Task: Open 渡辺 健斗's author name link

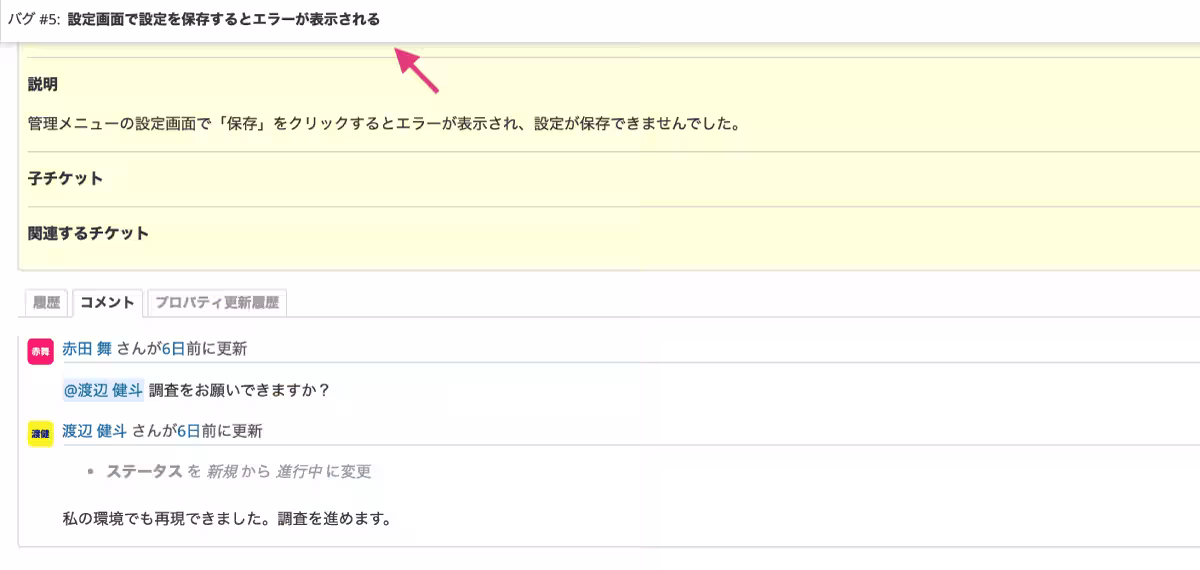Action: point(94,431)
